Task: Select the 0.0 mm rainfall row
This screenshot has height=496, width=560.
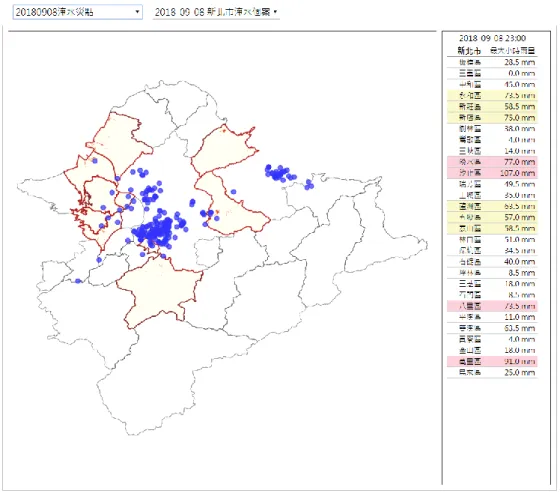Action: tap(492, 73)
